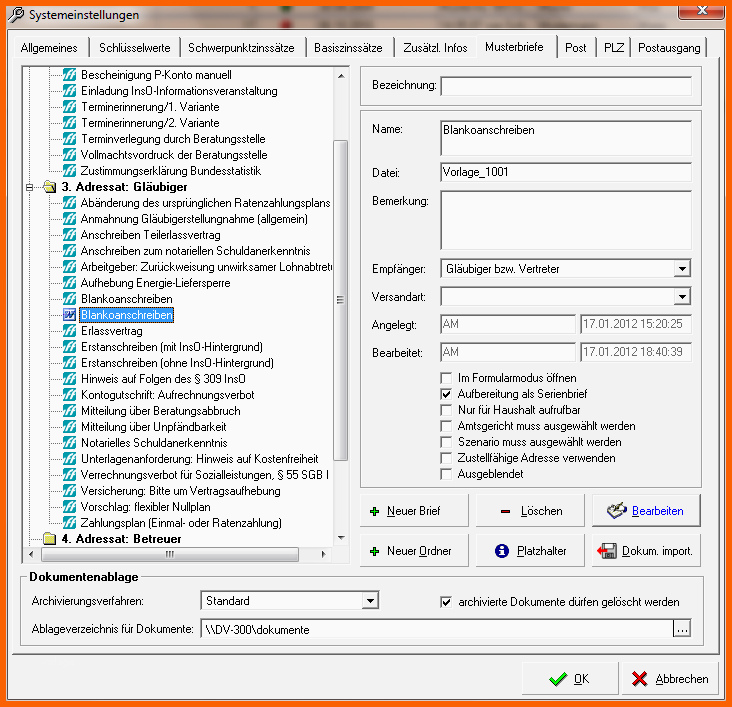Click template icon beside Notarielles Schuldanerkenntnis
This screenshot has width=732, height=707.
click(x=69, y=442)
